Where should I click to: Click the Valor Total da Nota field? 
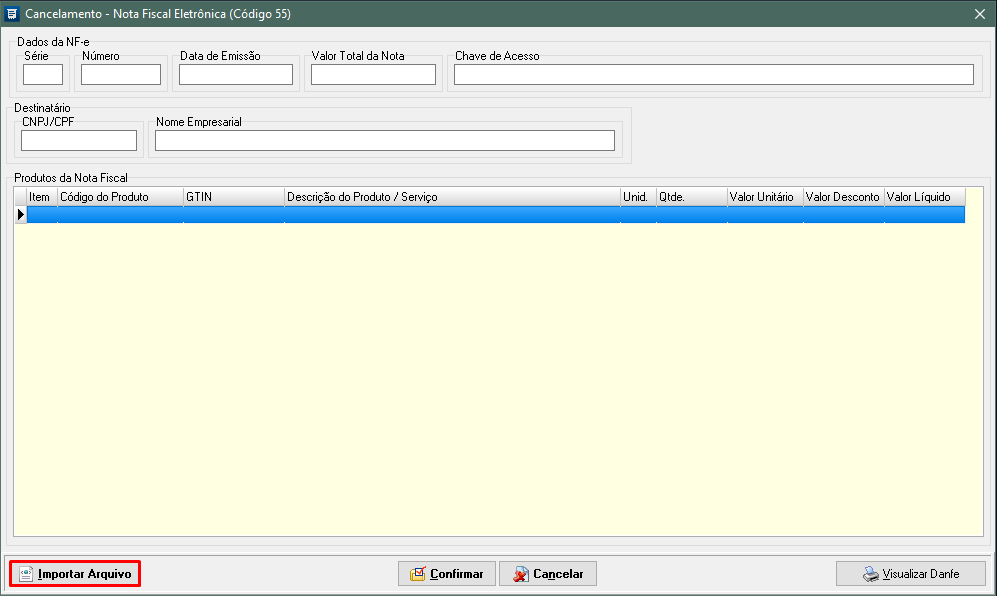[373, 75]
